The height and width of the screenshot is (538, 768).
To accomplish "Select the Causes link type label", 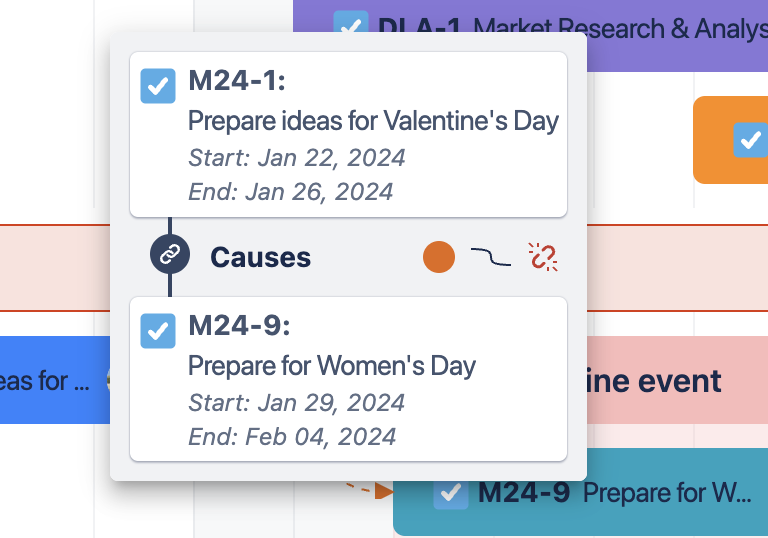I will pyautogui.click(x=260, y=257).
